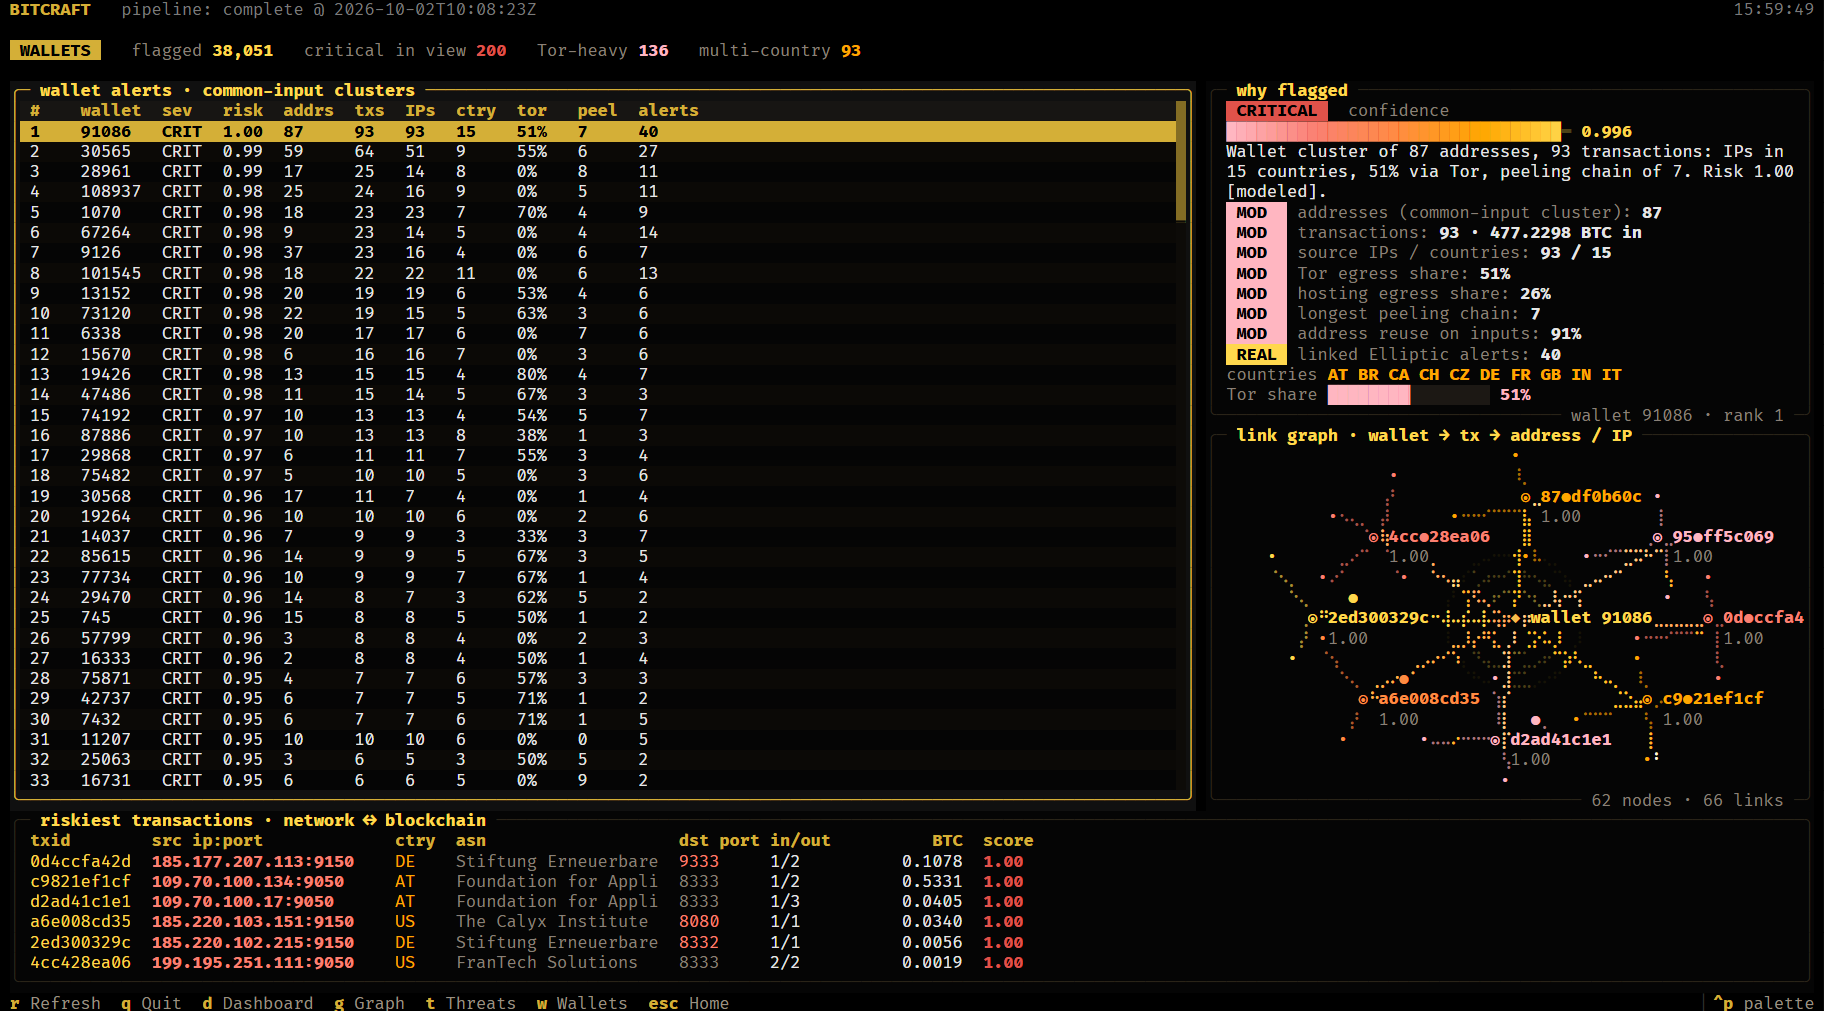
Task: Open the Graph view from footer
Action: click(x=370, y=1002)
